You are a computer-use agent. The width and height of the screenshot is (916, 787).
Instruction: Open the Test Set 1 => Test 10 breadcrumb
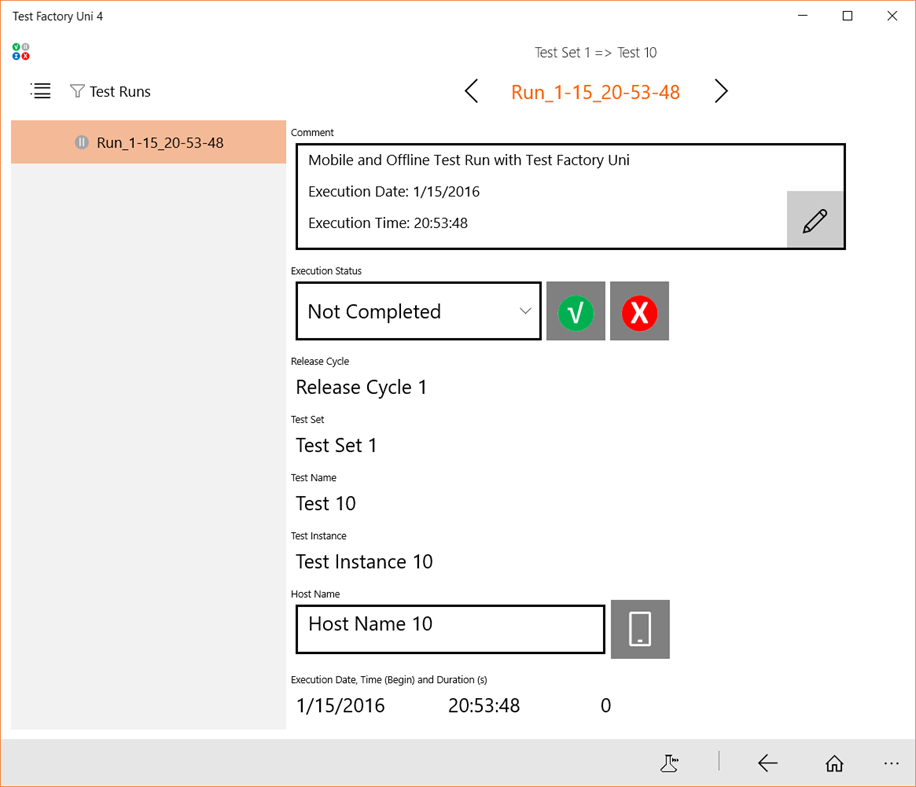(x=596, y=52)
